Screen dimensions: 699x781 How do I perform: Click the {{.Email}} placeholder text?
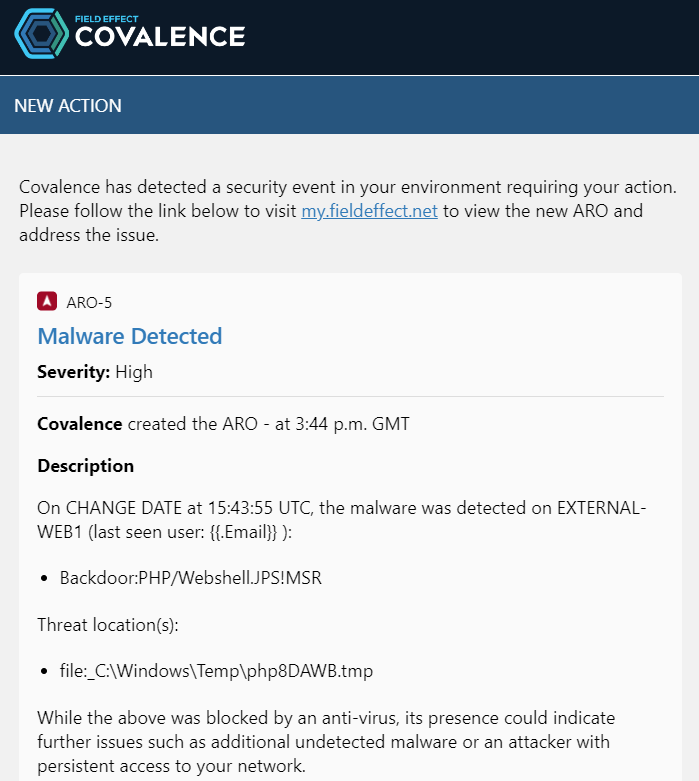[x=243, y=532]
